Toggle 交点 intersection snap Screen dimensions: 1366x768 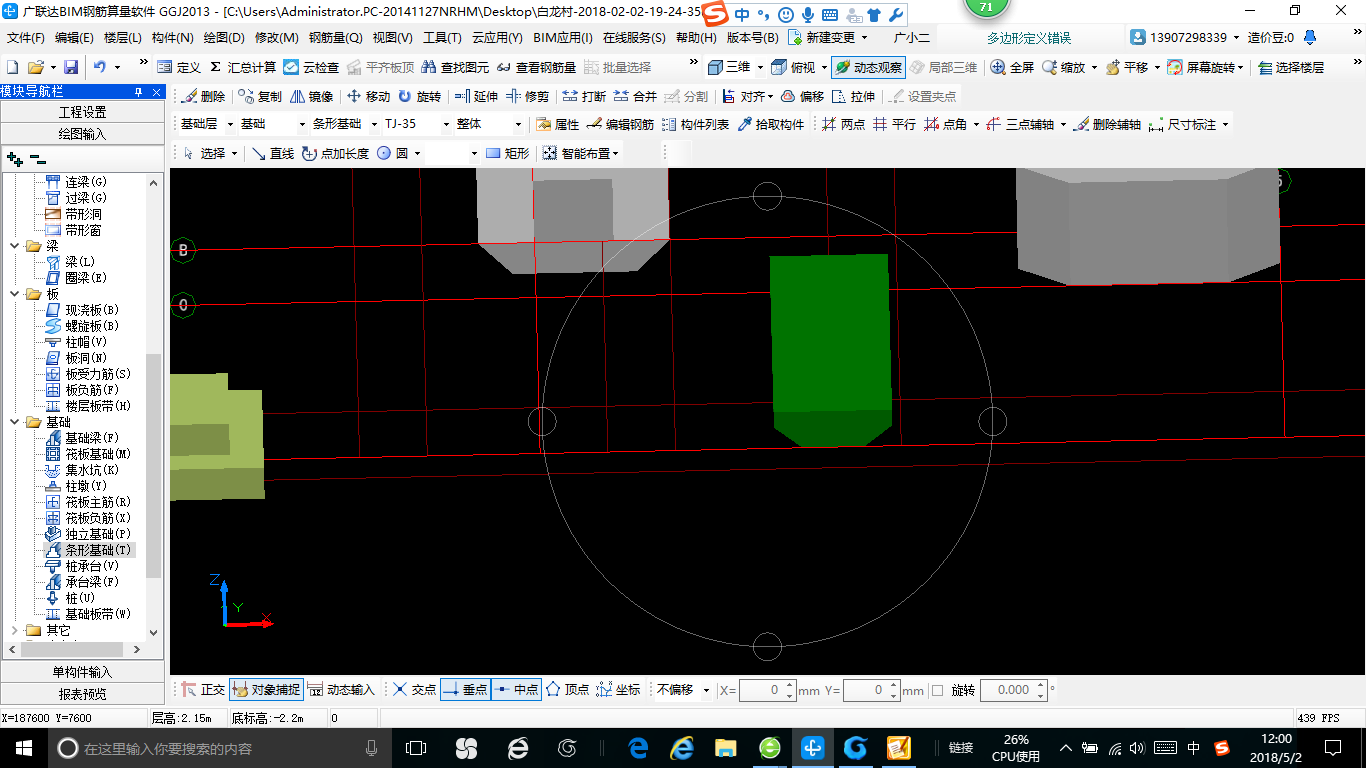pyautogui.click(x=414, y=690)
